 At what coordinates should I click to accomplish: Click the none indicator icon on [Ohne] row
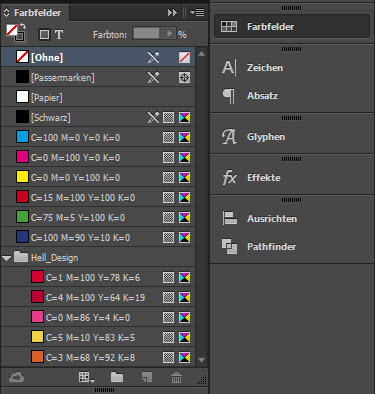click(184, 57)
